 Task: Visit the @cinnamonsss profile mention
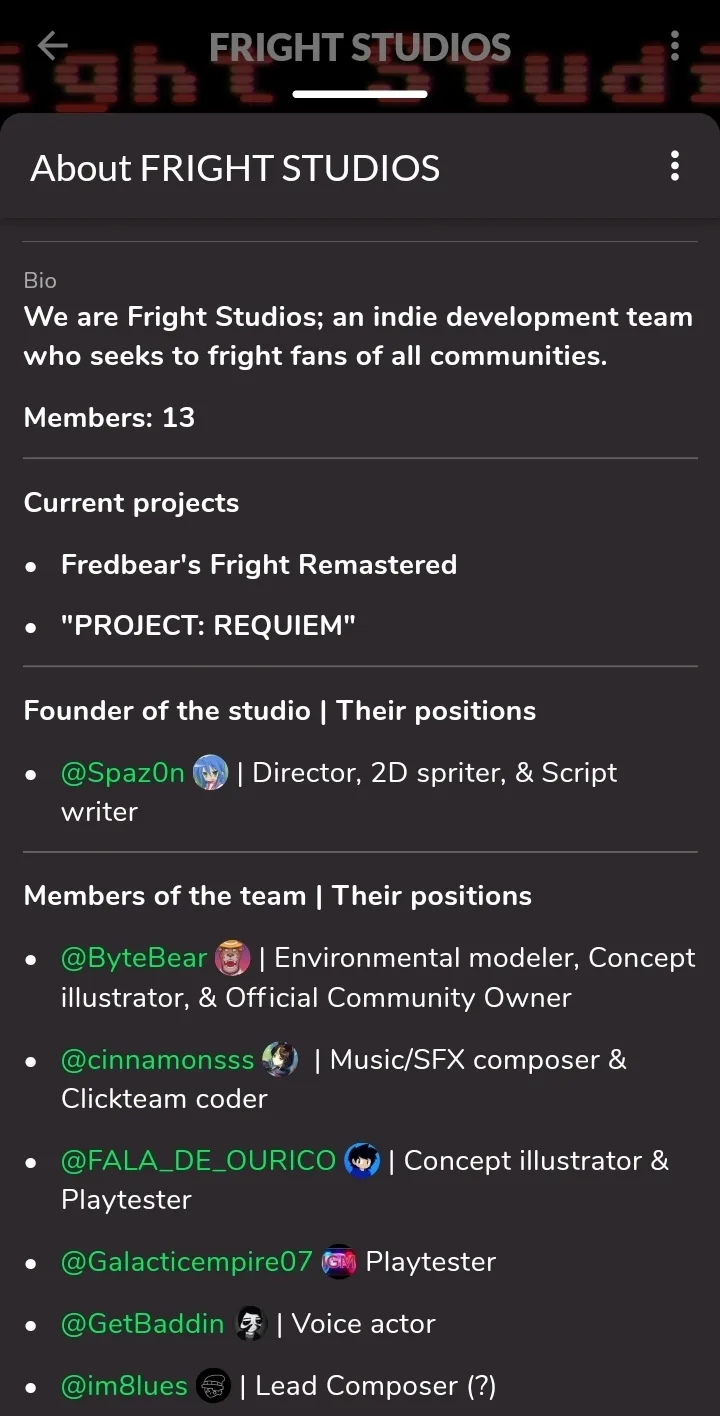(158, 1060)
